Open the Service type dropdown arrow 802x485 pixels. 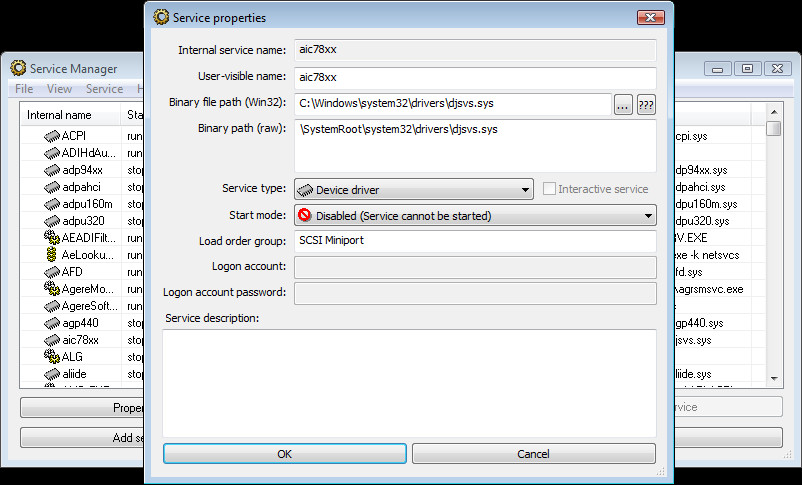(525, 190)
